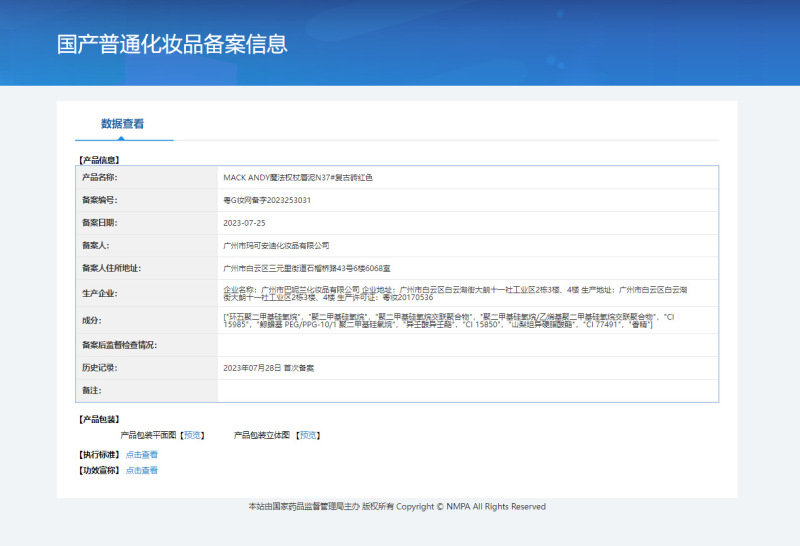Select the filer company 广州市玛可安迪化妆品有限公司
Viewport: 800px width, 546px height.
point(276,245)
